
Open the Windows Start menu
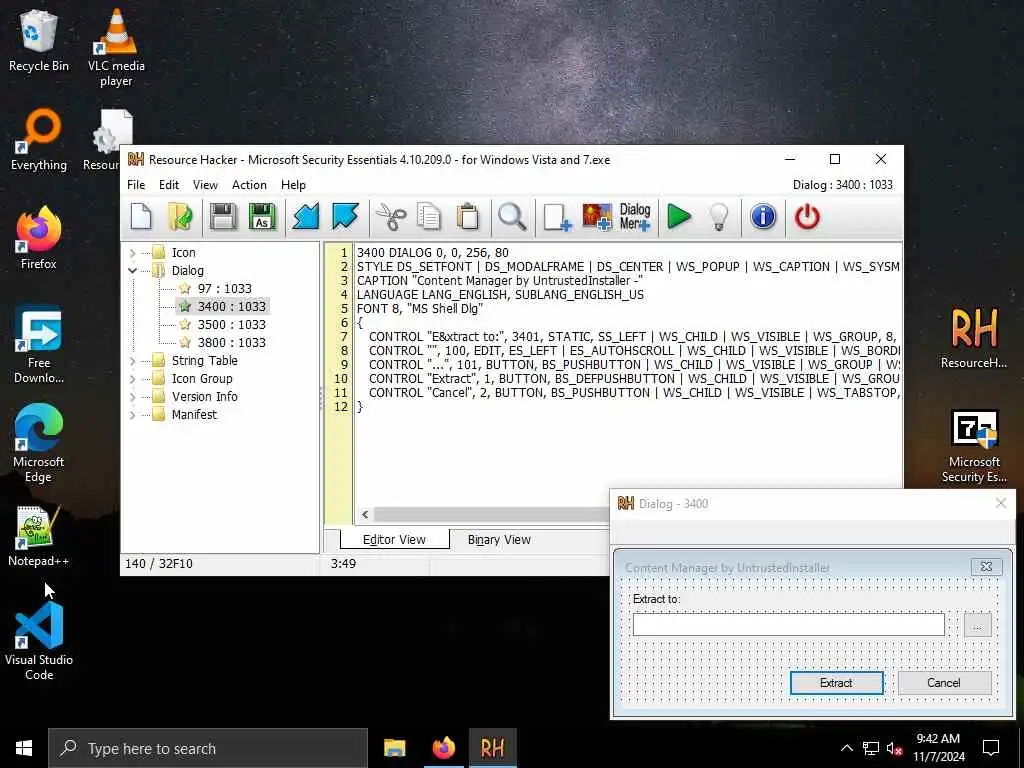[24, 748]
